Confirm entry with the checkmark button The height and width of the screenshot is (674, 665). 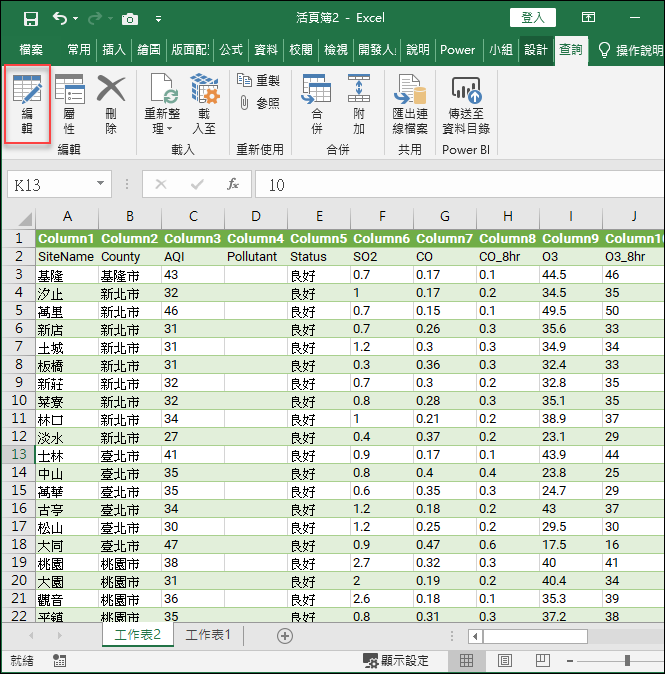197,184
